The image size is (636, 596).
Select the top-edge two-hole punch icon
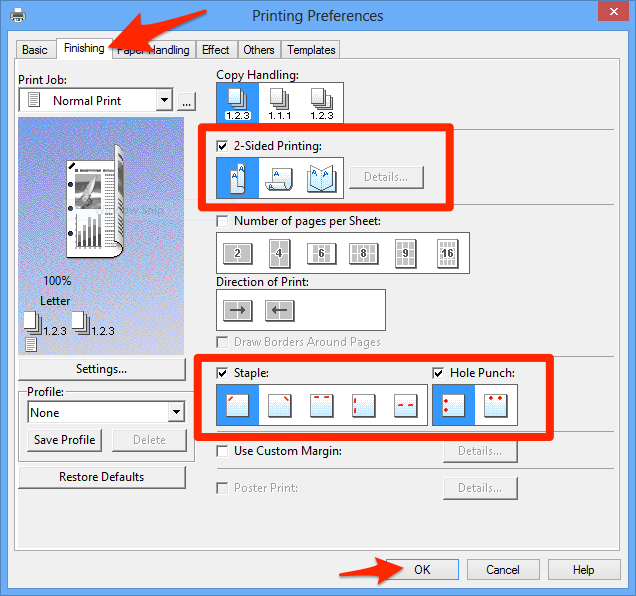point(496,405)
